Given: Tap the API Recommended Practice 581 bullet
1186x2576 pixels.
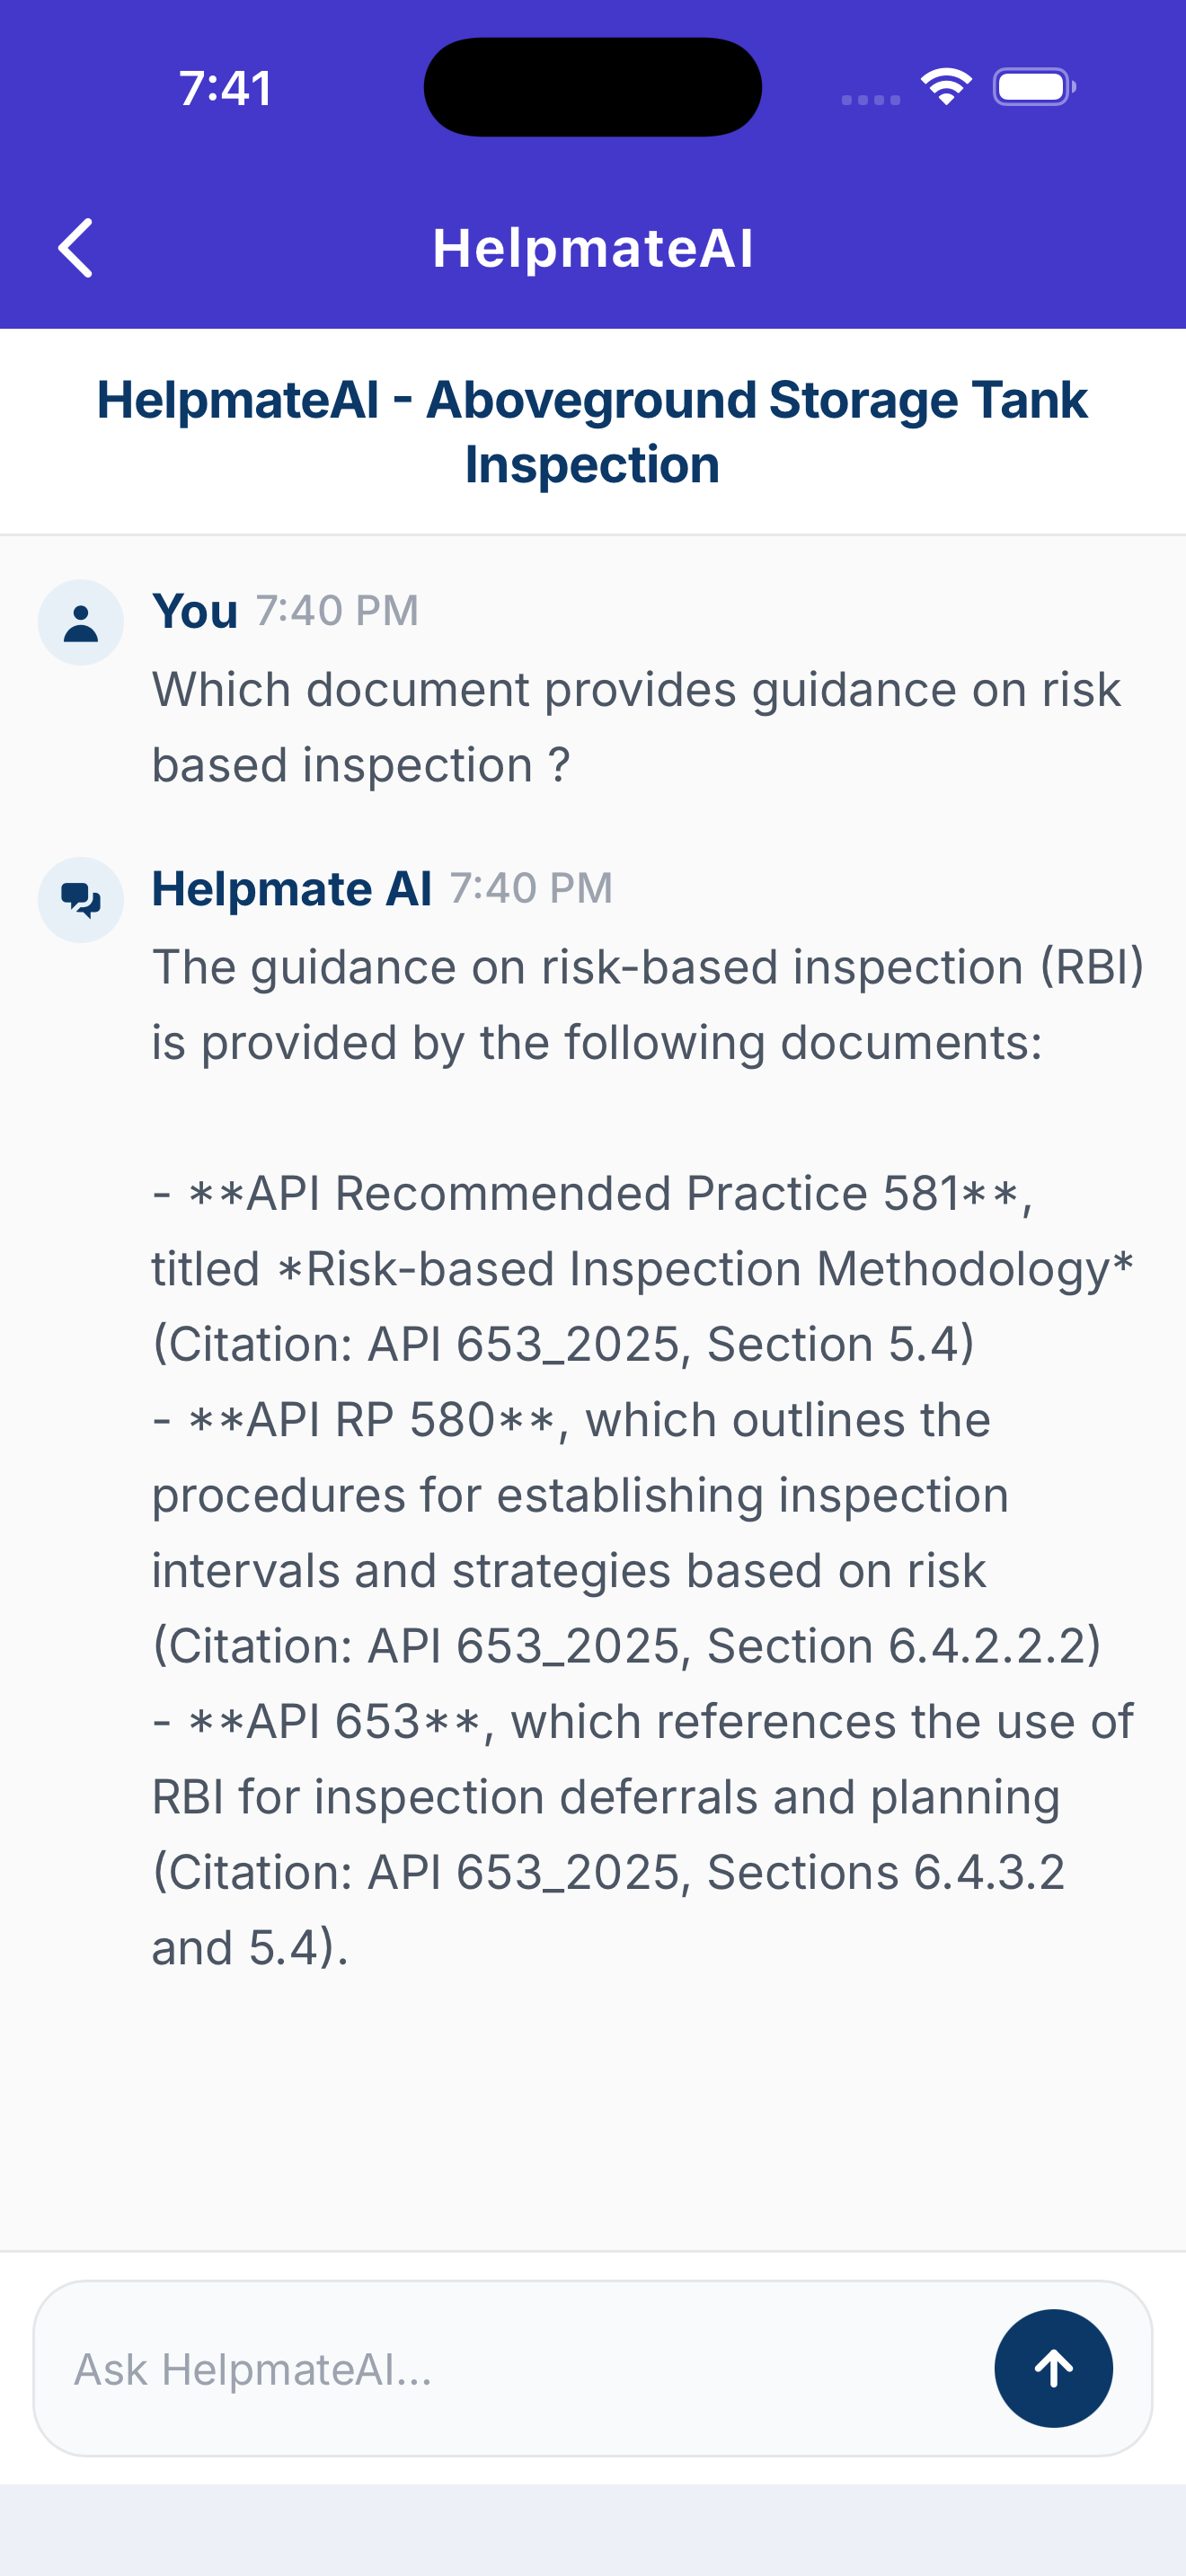Looking at the screenshot, I should pos(643,1268).
